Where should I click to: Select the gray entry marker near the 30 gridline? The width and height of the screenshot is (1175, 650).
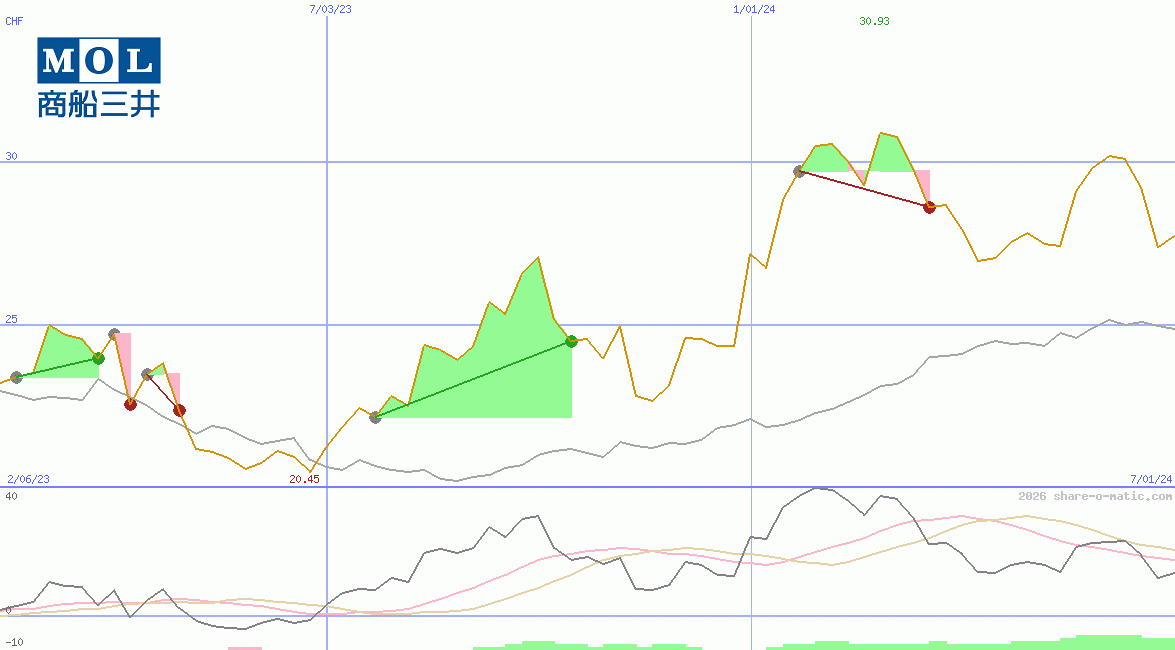click(797, 171)
